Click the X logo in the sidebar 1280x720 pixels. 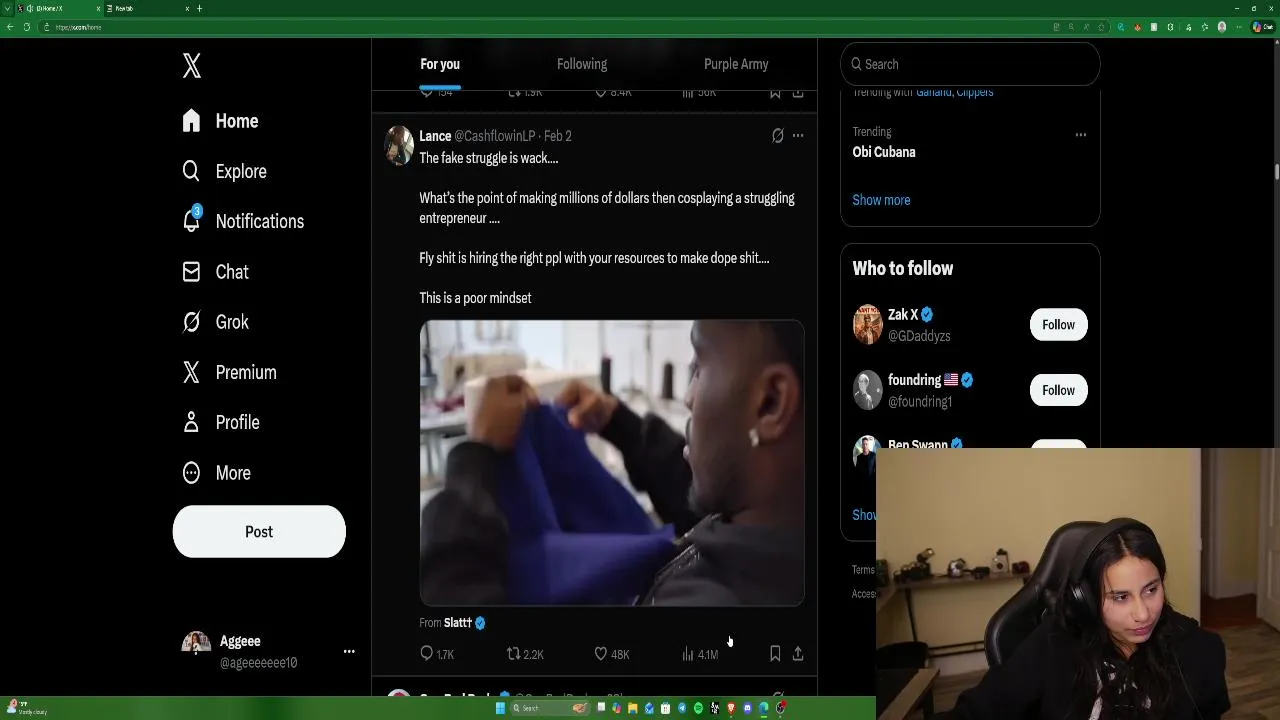192,66
